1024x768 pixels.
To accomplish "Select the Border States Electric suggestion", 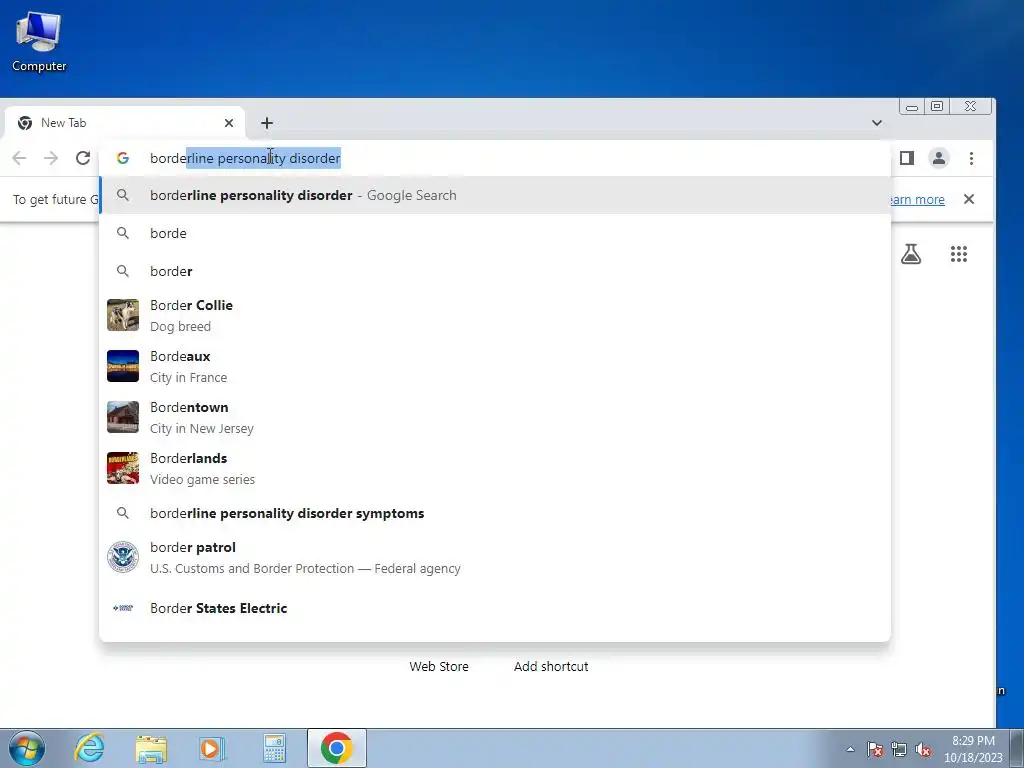I will coord(495,608).
